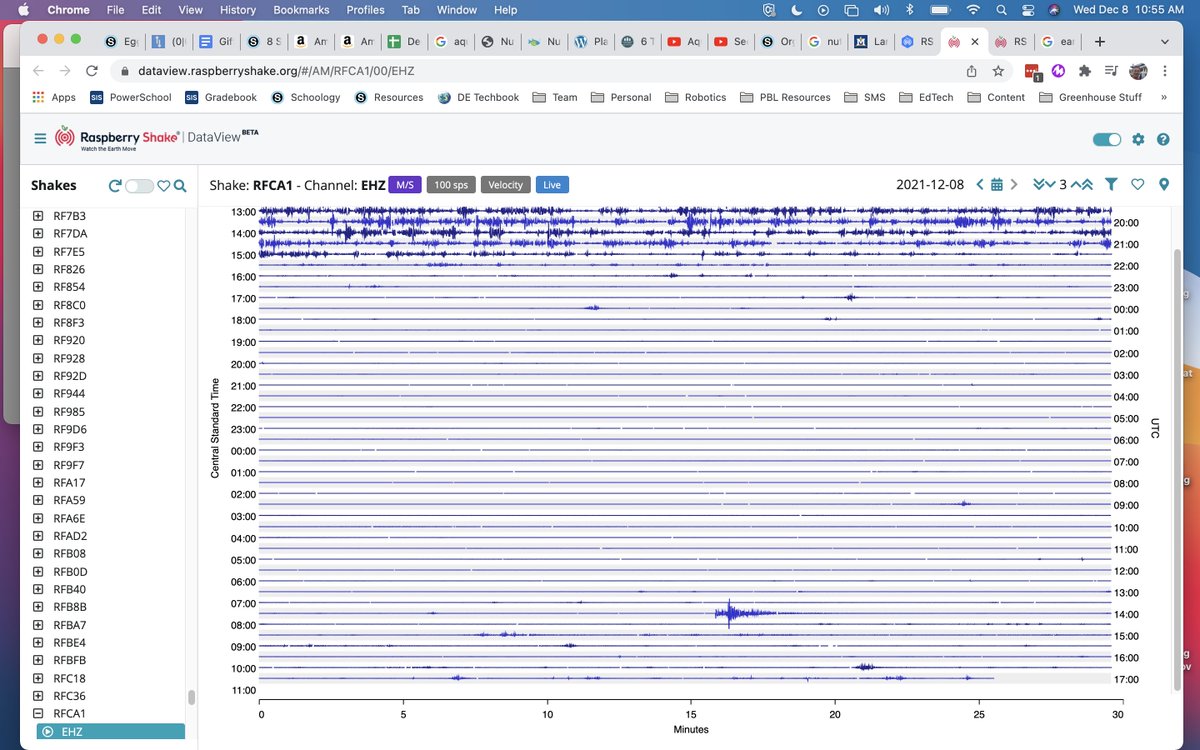Image resolution: width=1200 pixels, height=750 pixels.
Task: Select RFBFB in shakes list
Action: pyautogui.click(x=70, y=660)
